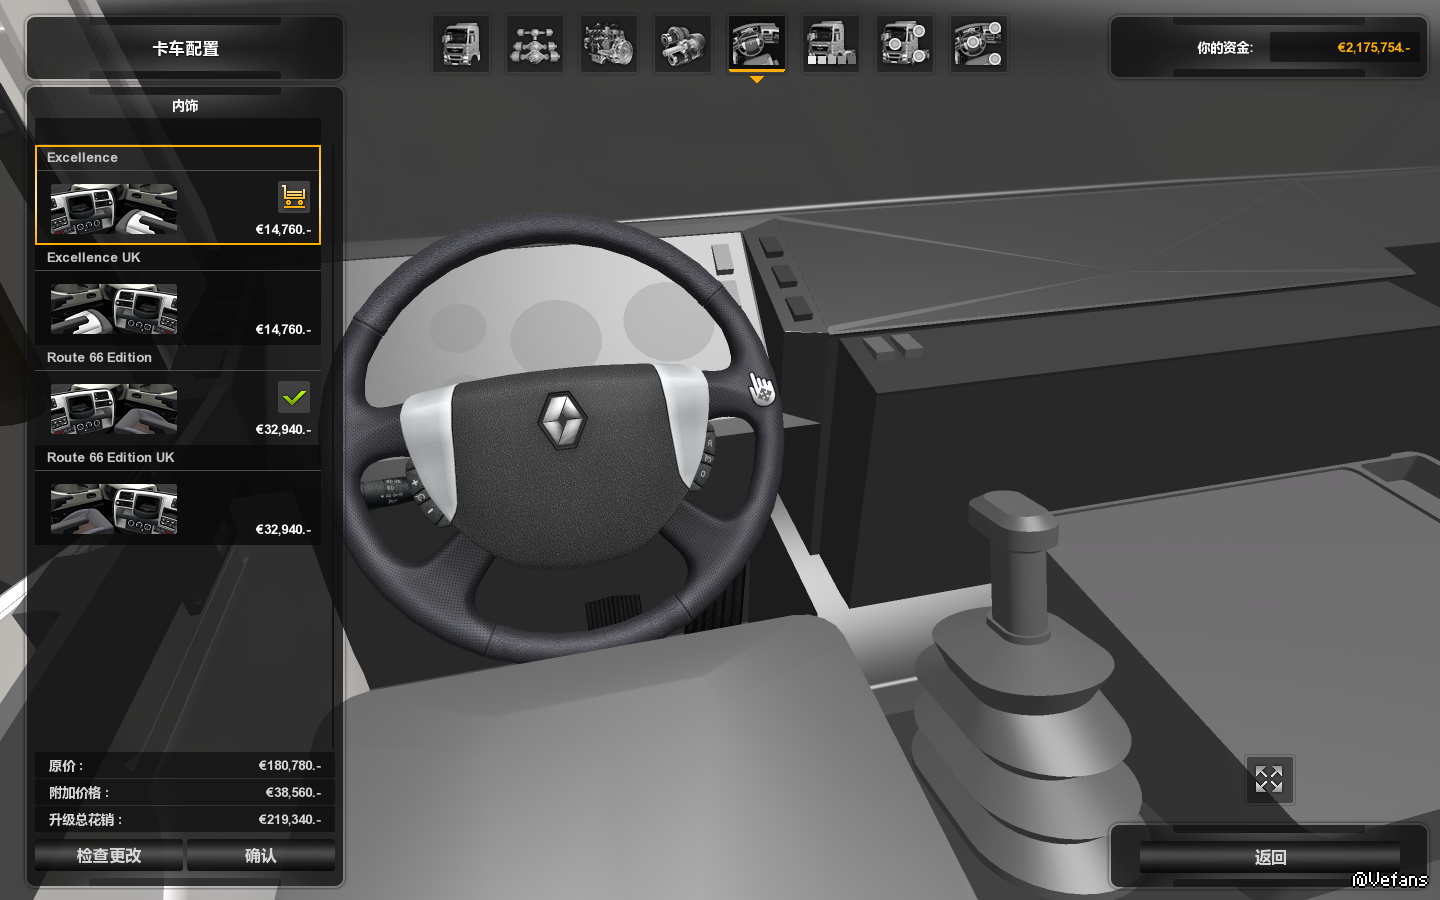Select the engine upgrade category icon
The height and width of the screenshot is (900, 1440).
coord(608,45)
